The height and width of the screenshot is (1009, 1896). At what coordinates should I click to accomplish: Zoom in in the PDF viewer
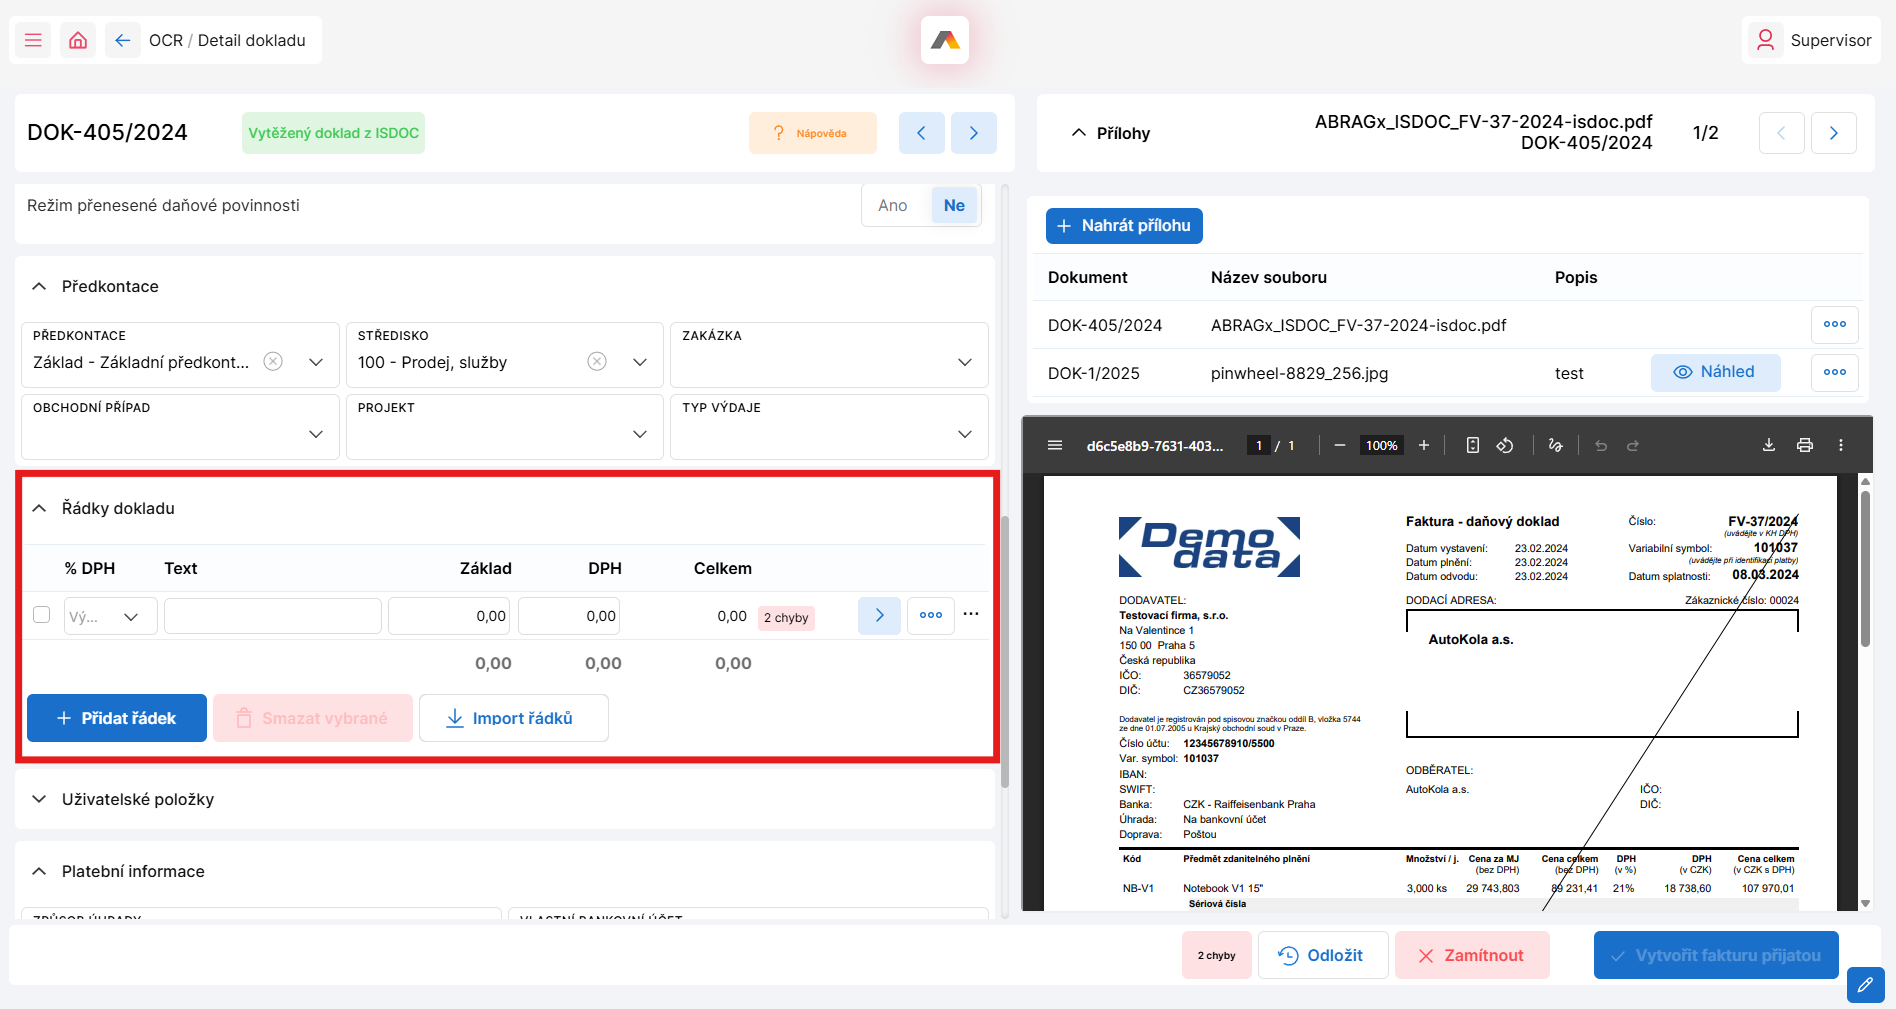(1424, 445)
